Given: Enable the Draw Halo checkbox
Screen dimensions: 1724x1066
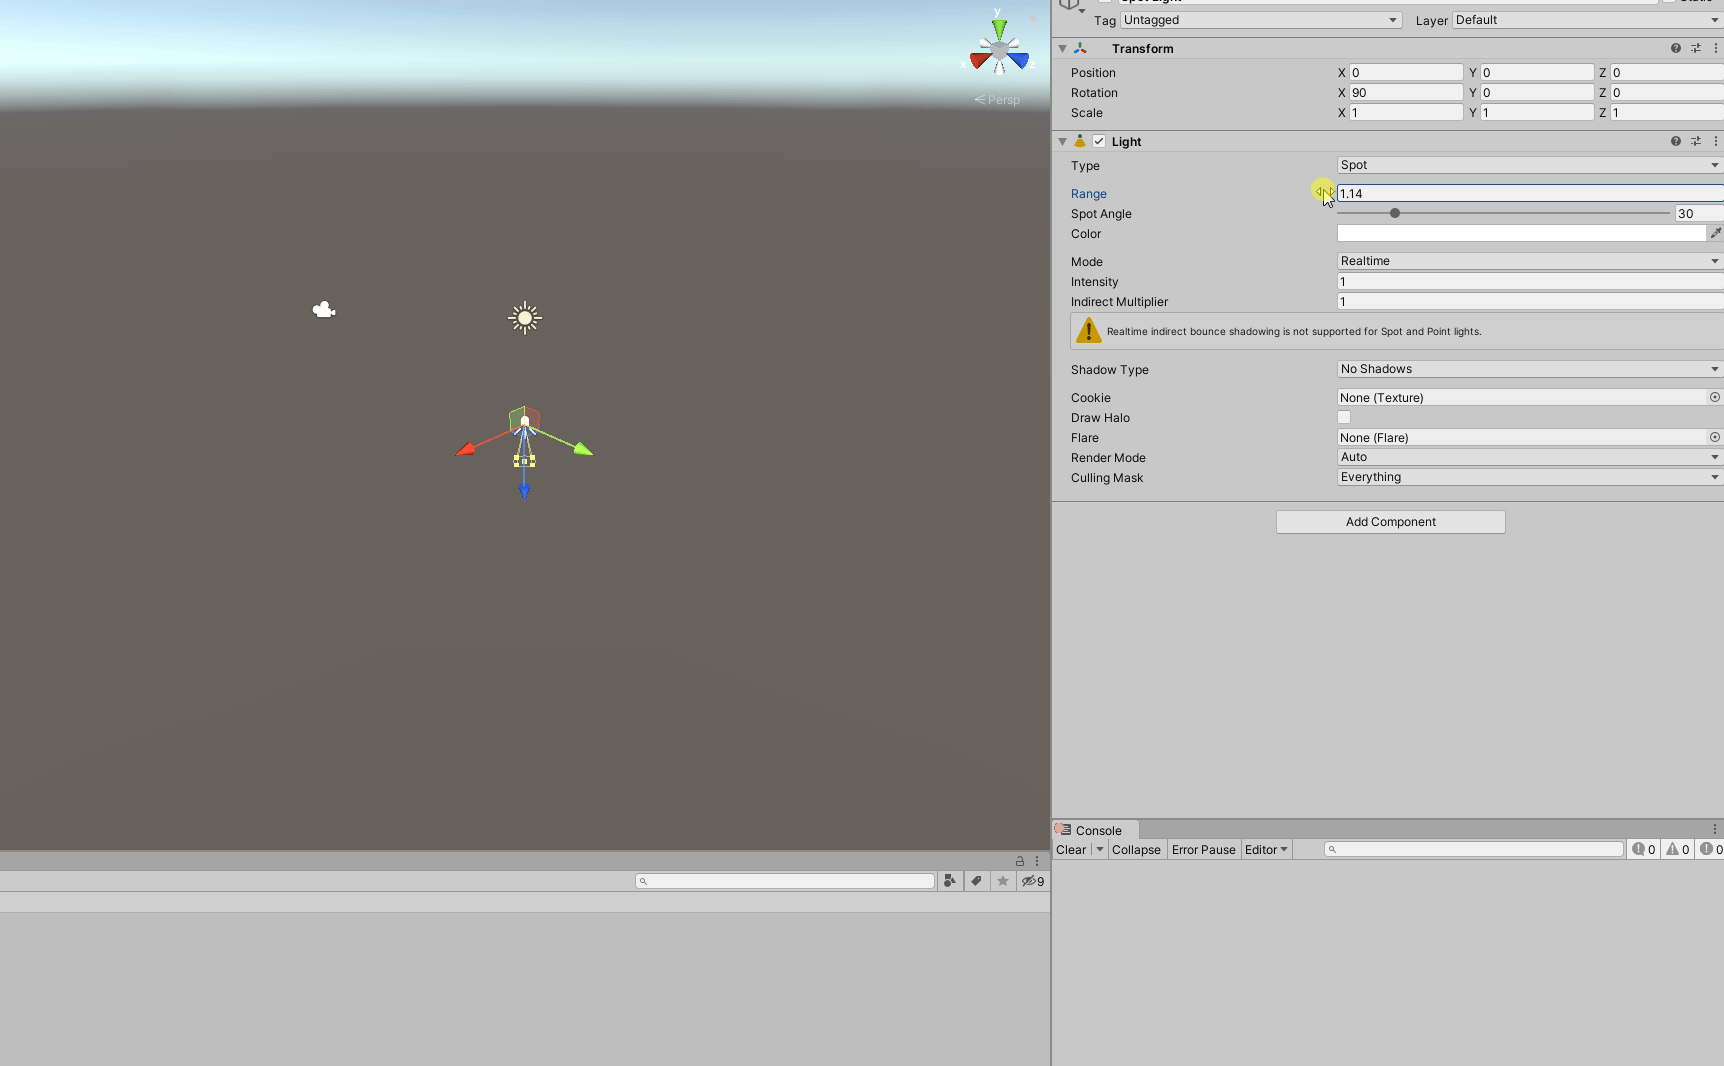Looking at the screenshot, I should click(1344, 417).
